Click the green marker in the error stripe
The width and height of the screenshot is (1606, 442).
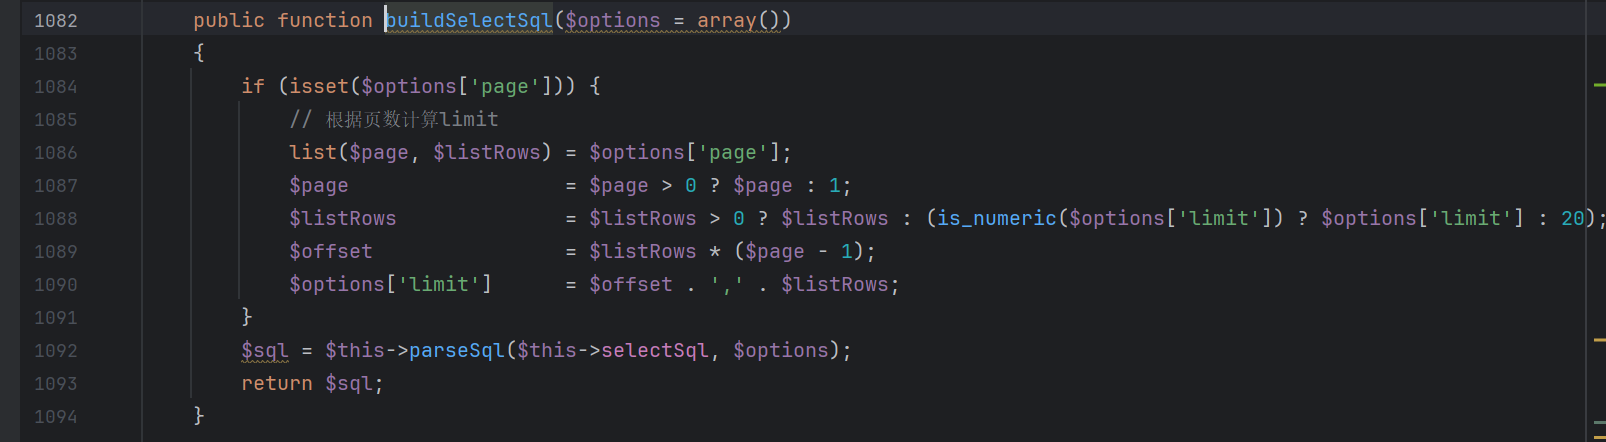tap(1599, 86)
